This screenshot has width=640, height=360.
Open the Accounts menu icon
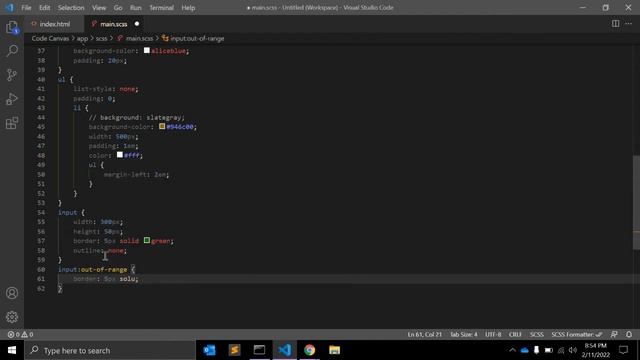tap(12, 293)
